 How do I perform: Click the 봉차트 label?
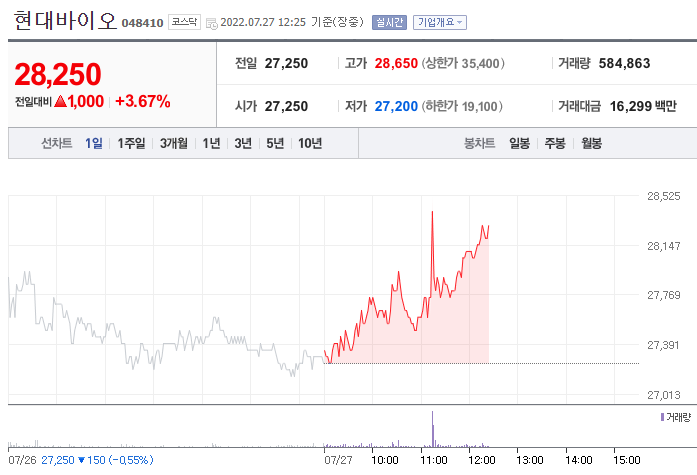(480, 143)
